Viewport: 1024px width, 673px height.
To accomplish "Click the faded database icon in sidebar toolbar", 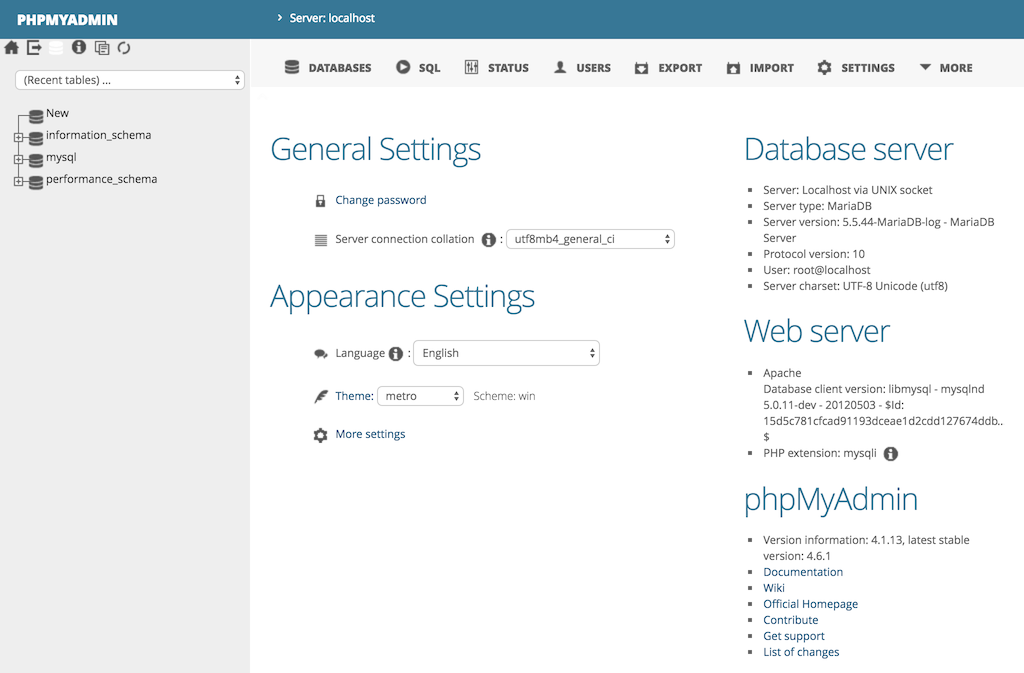I will pos(56,48).
